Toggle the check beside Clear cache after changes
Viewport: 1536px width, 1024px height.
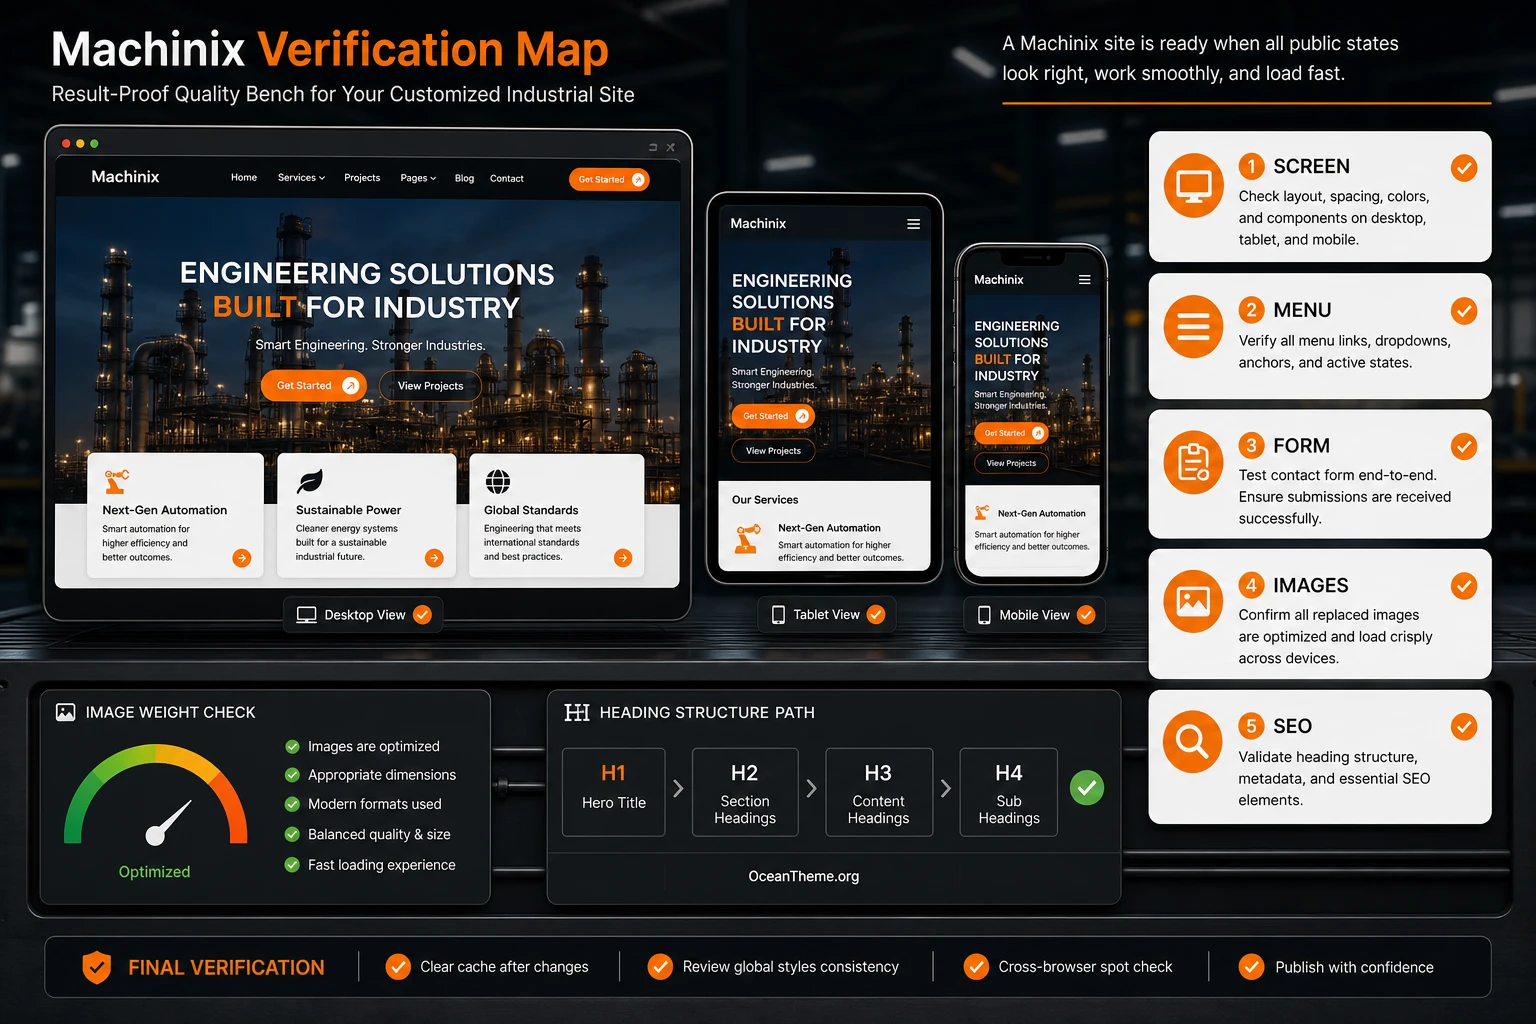point(398,967)
